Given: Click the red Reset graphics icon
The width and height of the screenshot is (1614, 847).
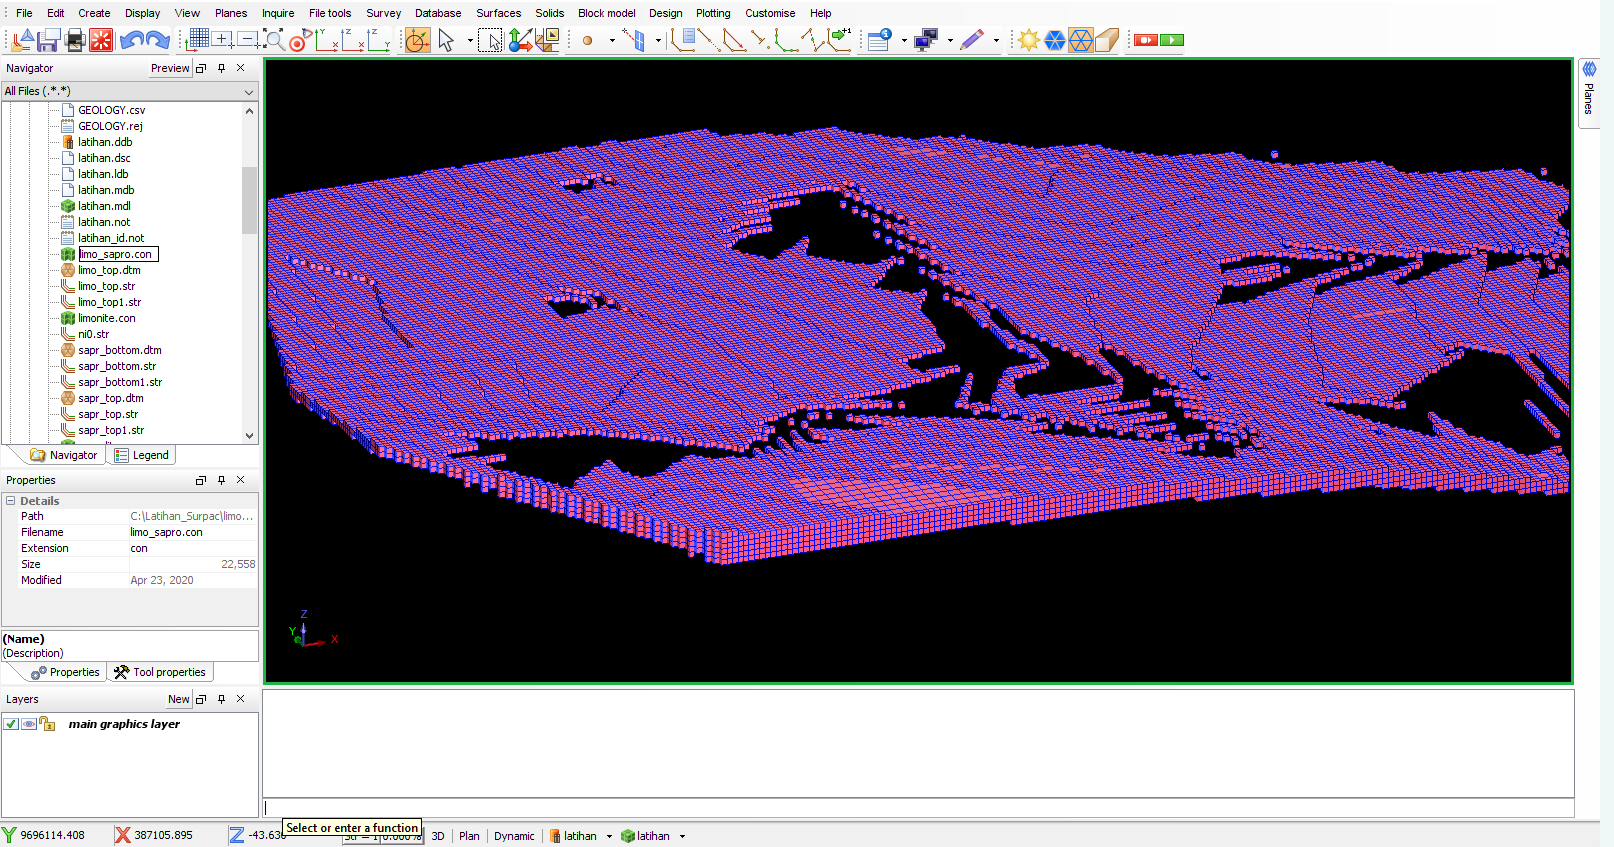Looking at the screenshot, I should (101, 40).
